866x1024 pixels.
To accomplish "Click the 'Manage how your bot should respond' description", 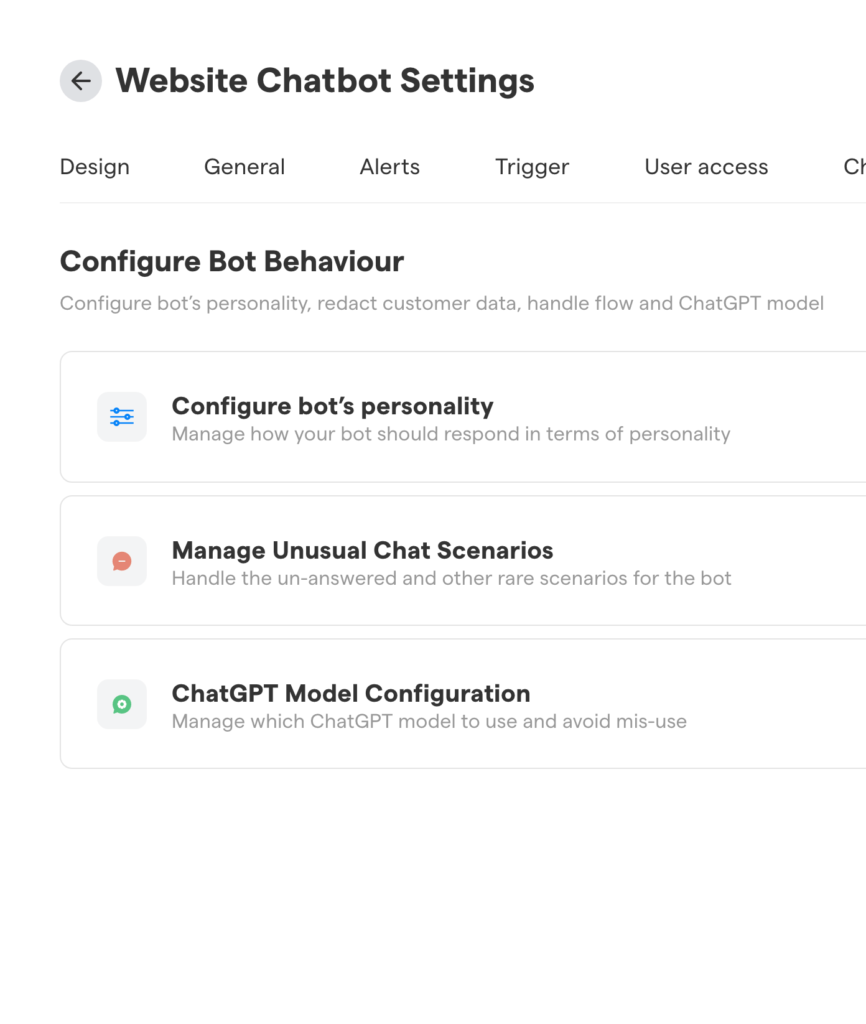I will coord(451,434).
